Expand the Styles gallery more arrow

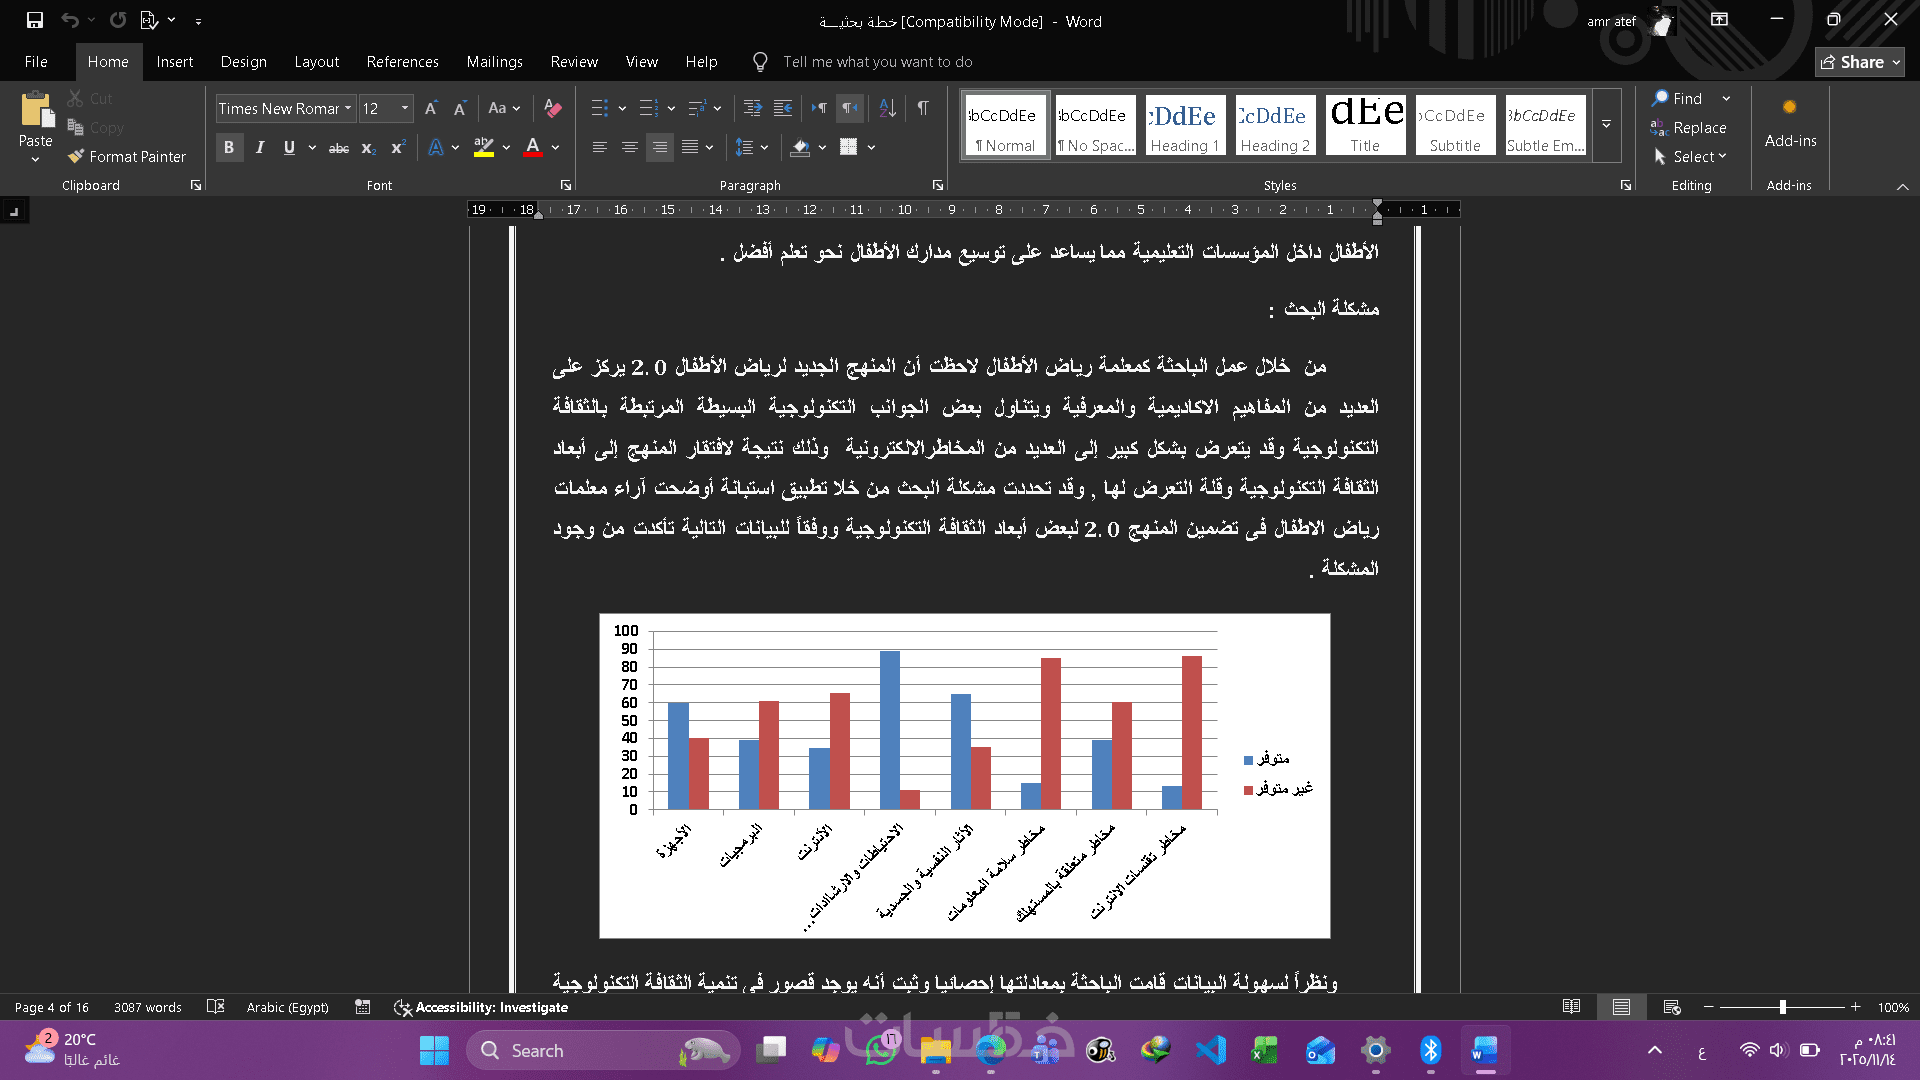pyautogui.click(x=1606, y=125)
